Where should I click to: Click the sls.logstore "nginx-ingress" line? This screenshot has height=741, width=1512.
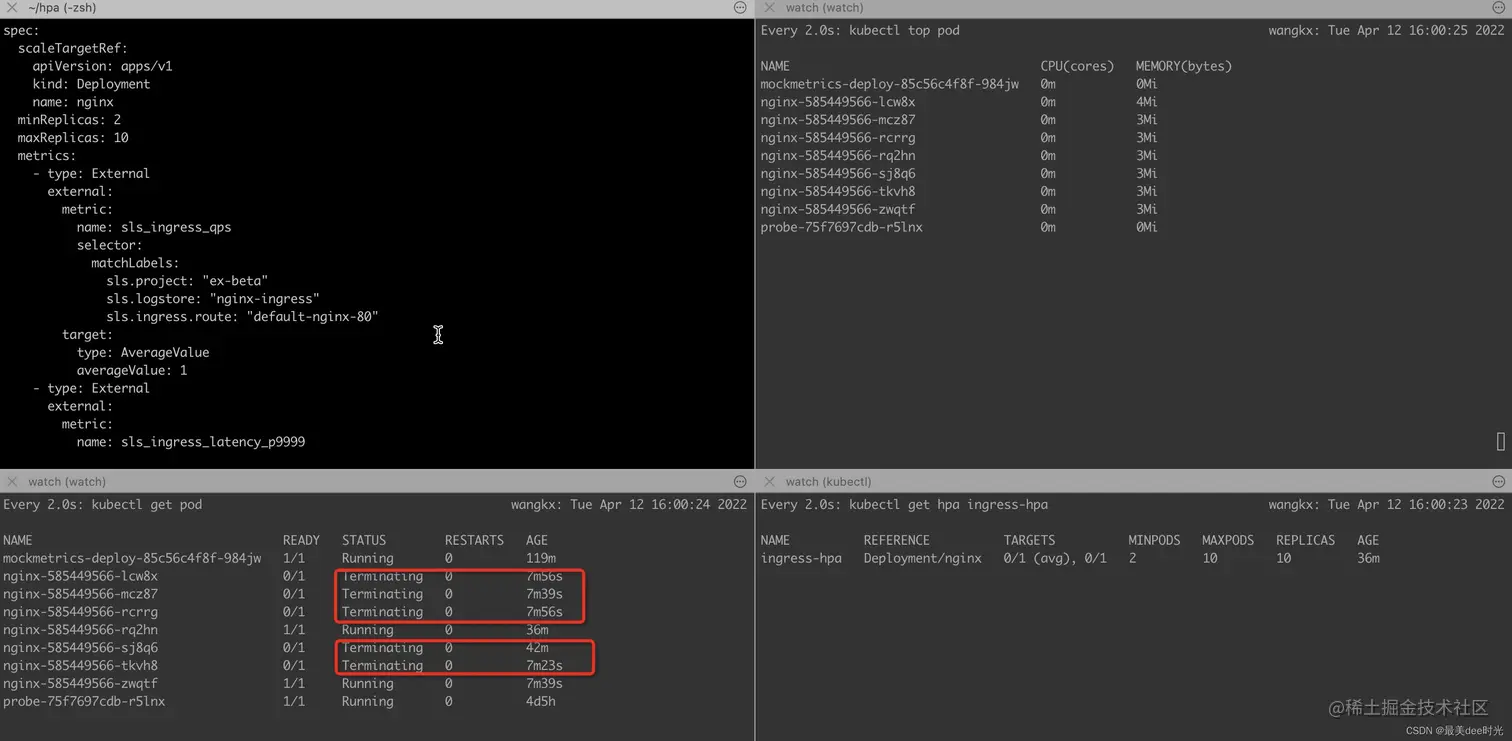[x=213, y=299]
